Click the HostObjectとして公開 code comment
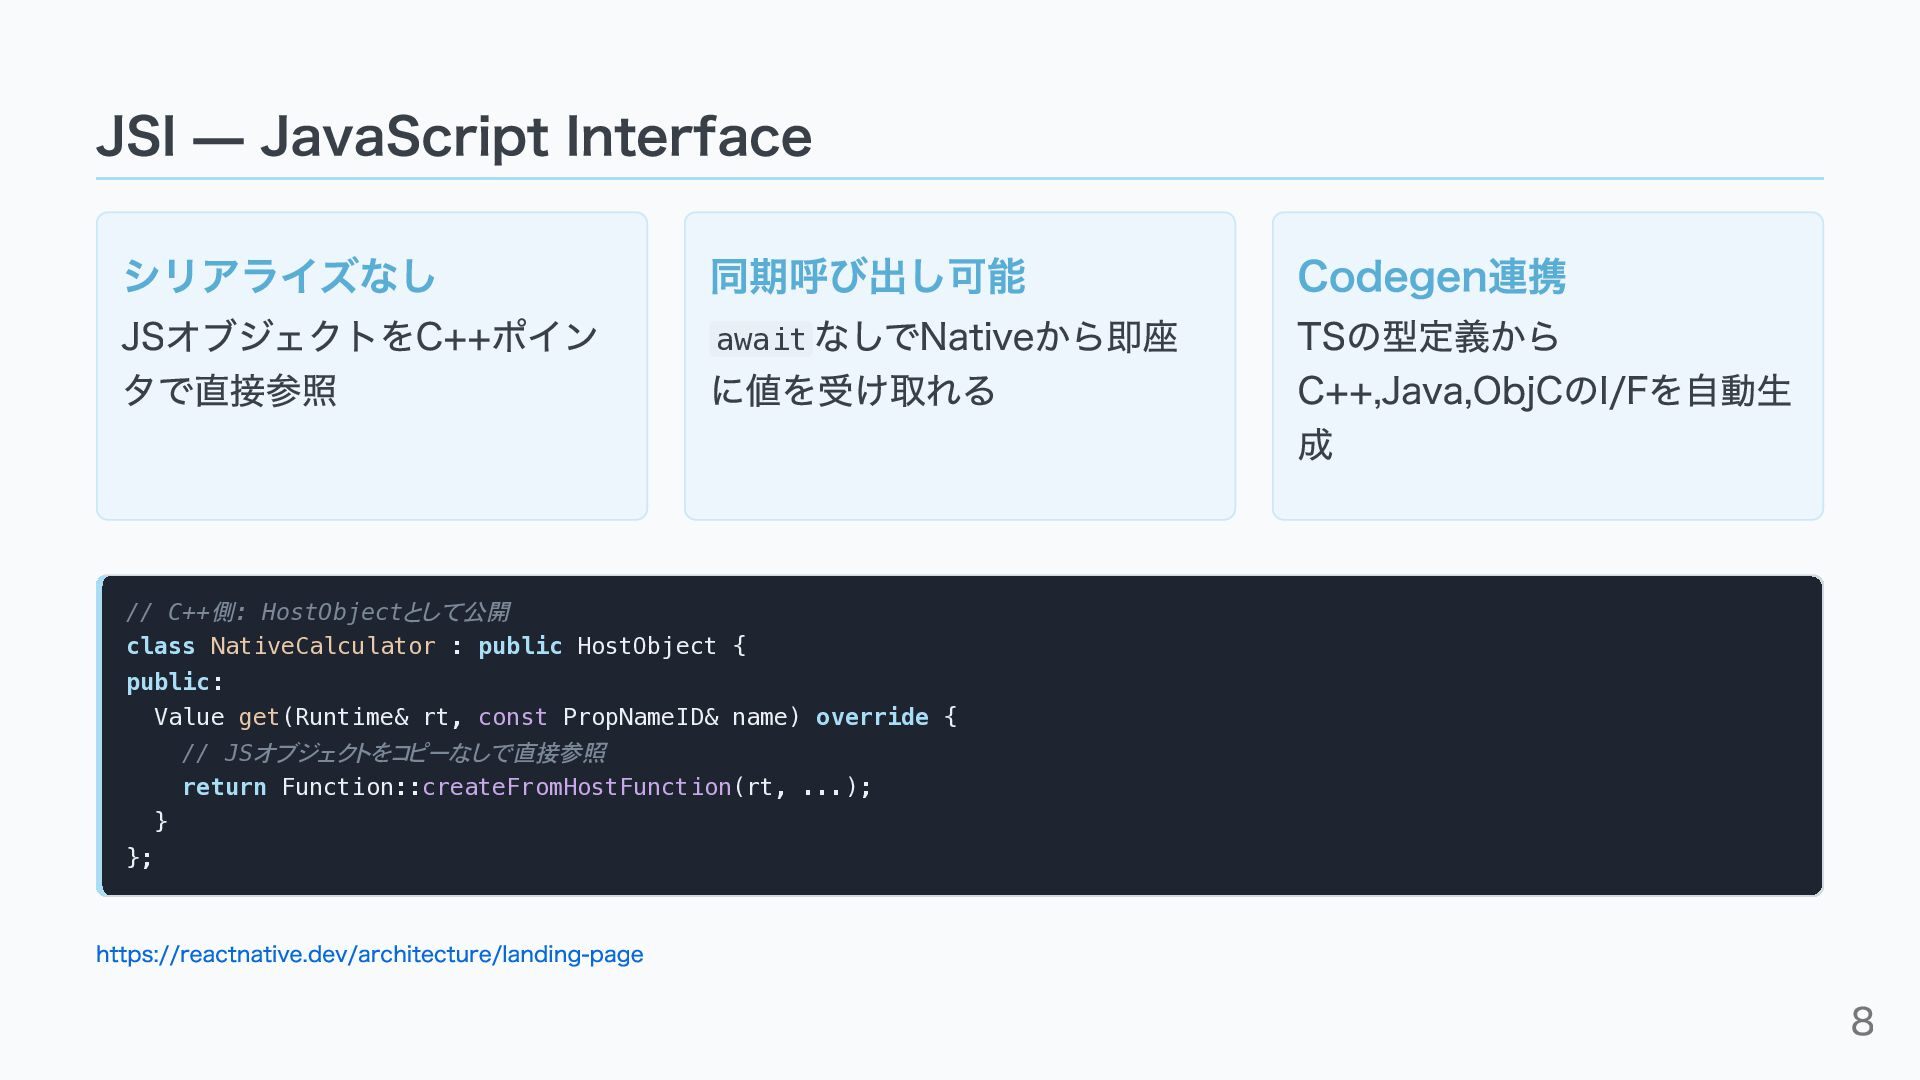The image size is (1920, 1080). pyautogui.click(x=385, y=611)
